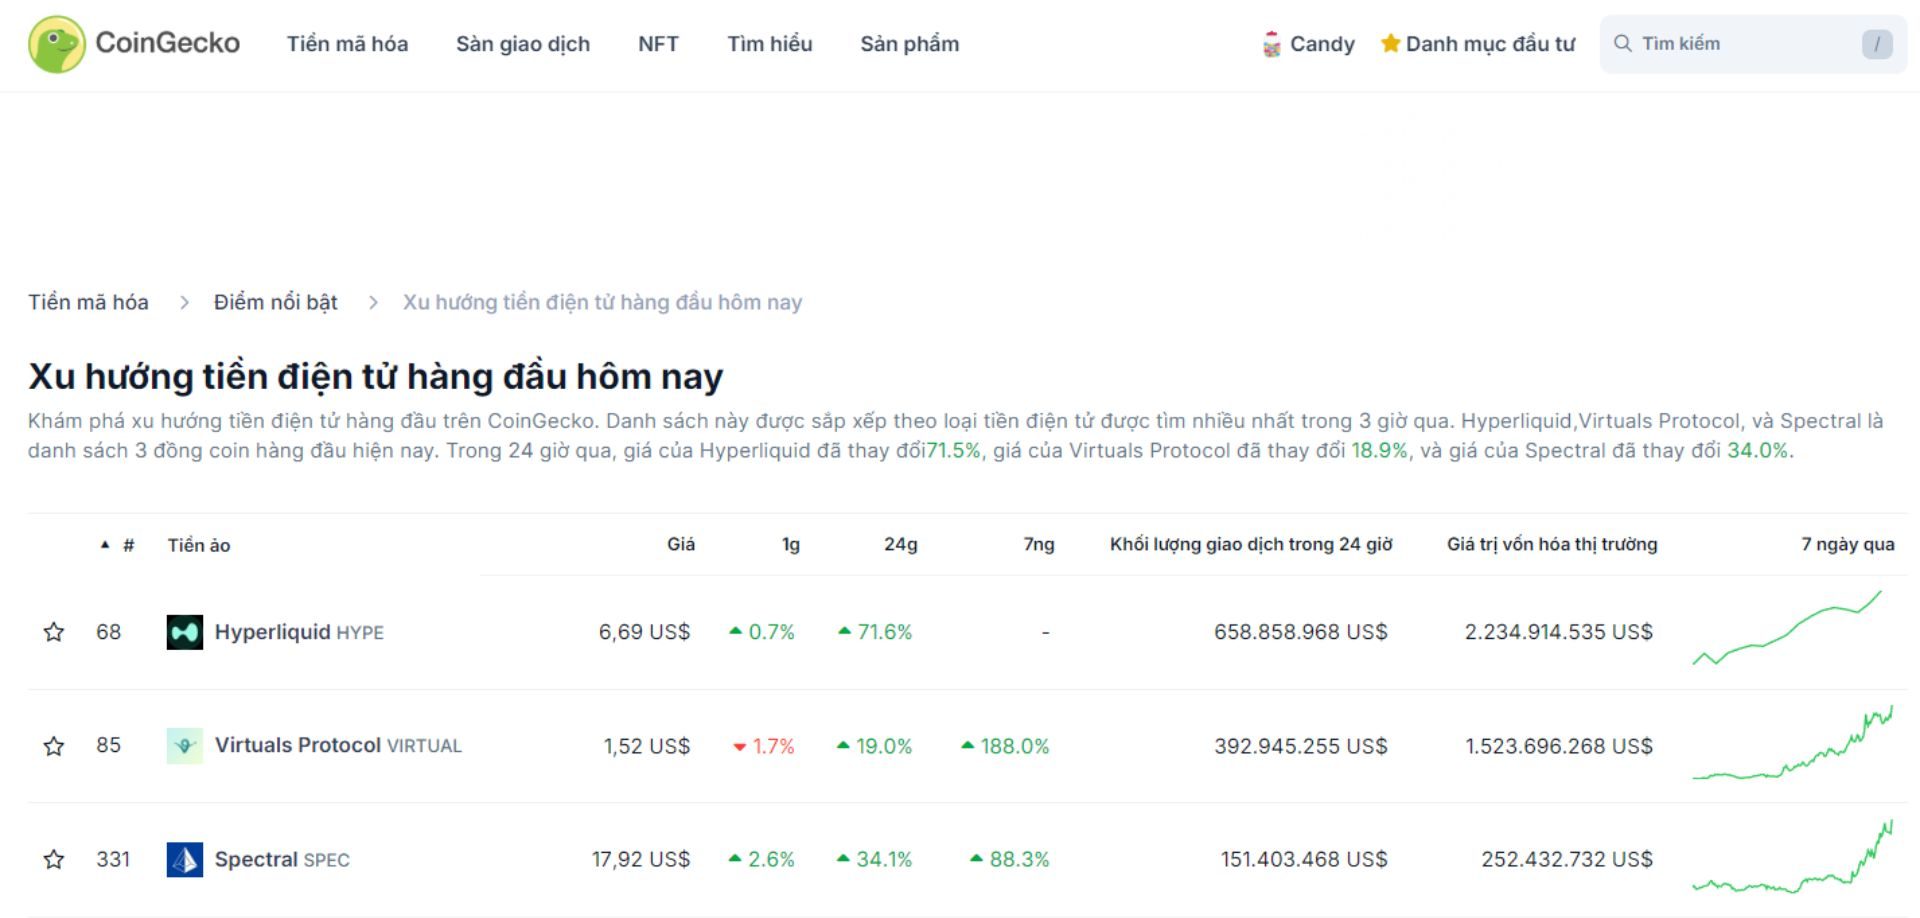The height and width of the screenshot is (918, 1920).
Task: Click the Virtuals Protocol coin logo
Action: [x=184, y=745]
